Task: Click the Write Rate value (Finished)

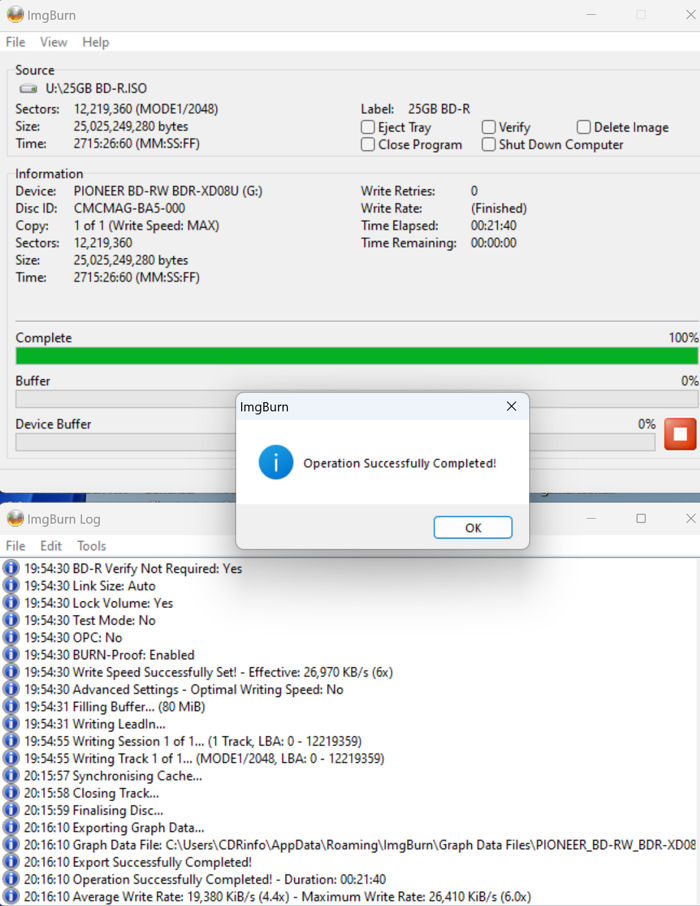Action: (499, 208)
